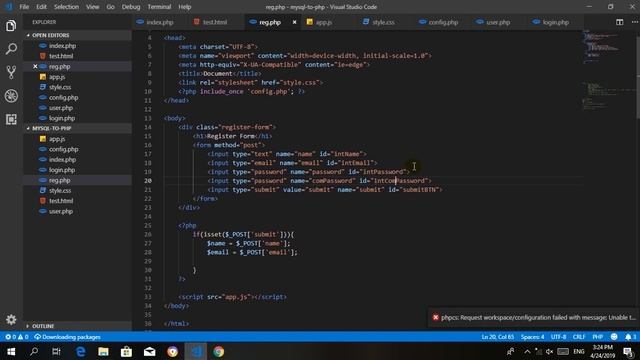Close the reg.php editor tab
The width and height of the screenshot is (640, 360).
pos(294,22)
